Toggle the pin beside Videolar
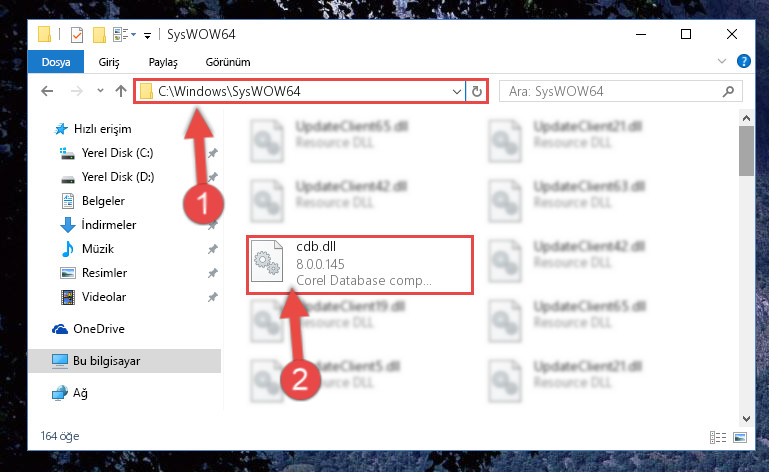The image size is (769, 472). coord(212,297)
